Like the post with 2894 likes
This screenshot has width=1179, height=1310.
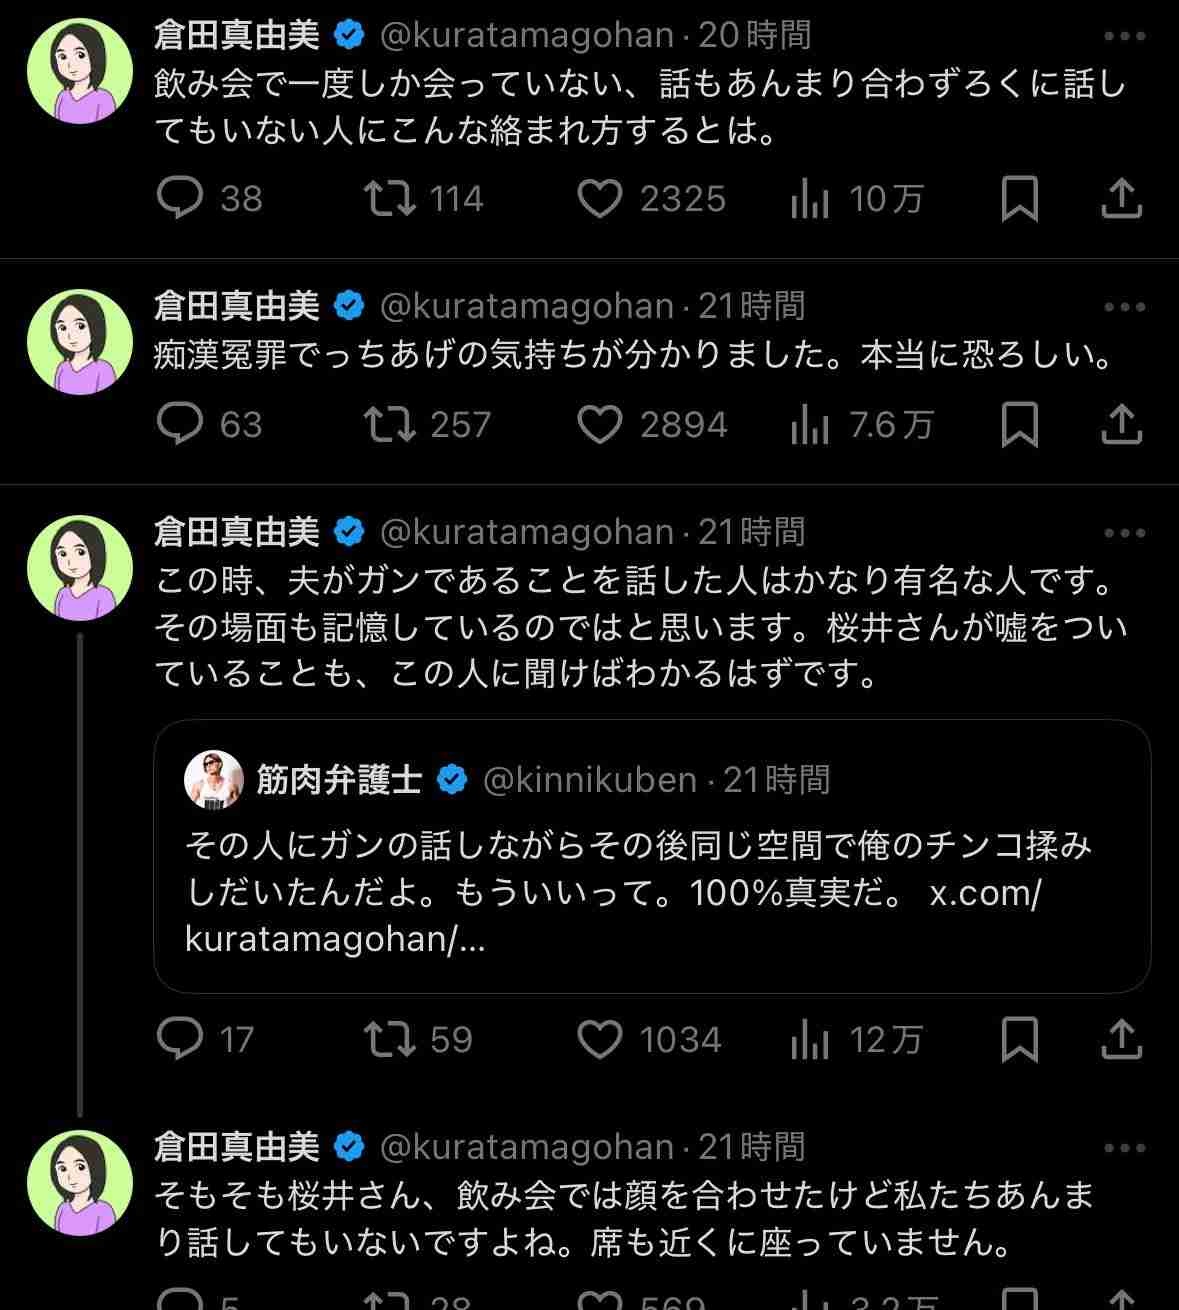coord(600,425)
